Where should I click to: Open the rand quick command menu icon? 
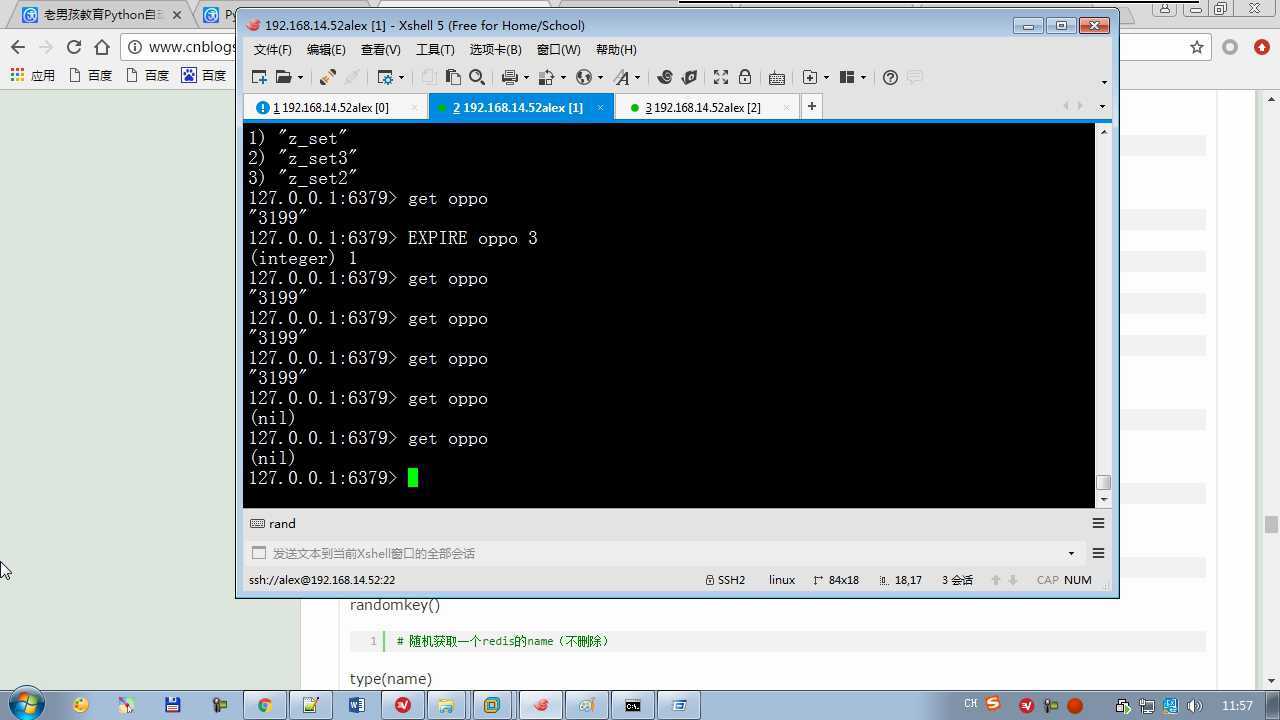click(x=1098, y=523)
